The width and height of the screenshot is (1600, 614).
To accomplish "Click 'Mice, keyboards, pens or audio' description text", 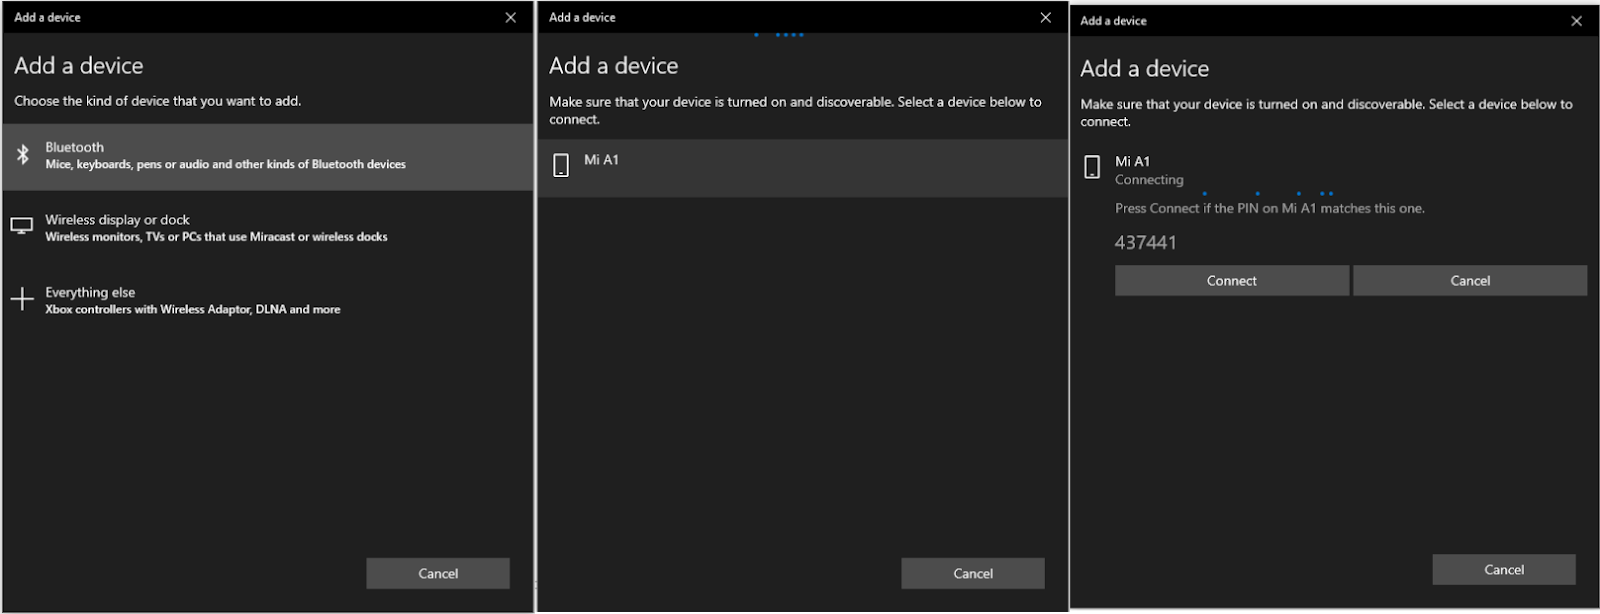I will coord(225,164).
